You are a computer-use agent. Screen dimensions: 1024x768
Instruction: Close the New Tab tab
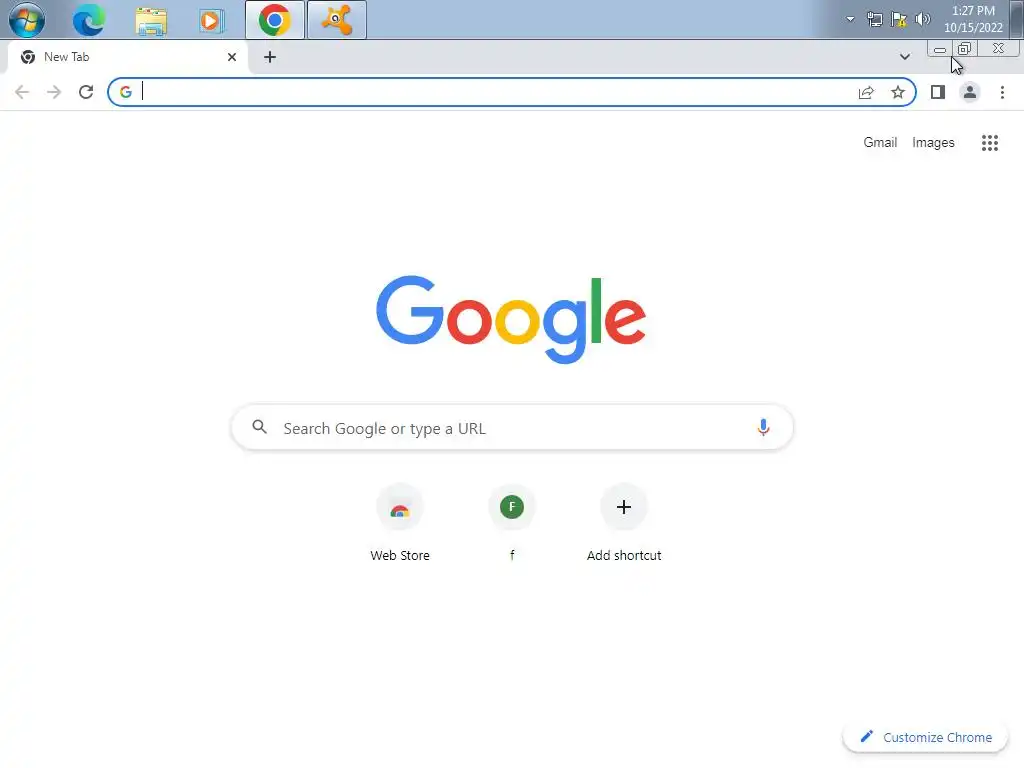tap(232, 57)
